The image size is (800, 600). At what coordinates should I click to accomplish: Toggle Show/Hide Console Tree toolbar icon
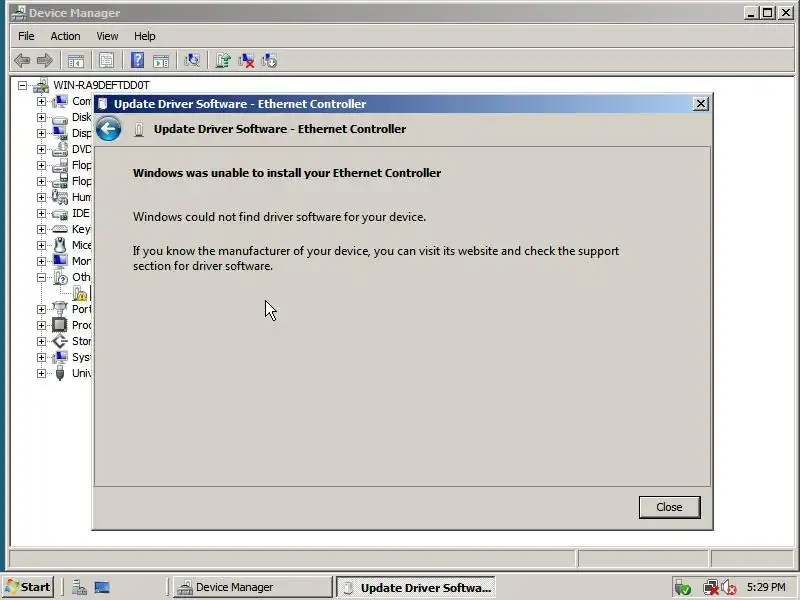76,61
